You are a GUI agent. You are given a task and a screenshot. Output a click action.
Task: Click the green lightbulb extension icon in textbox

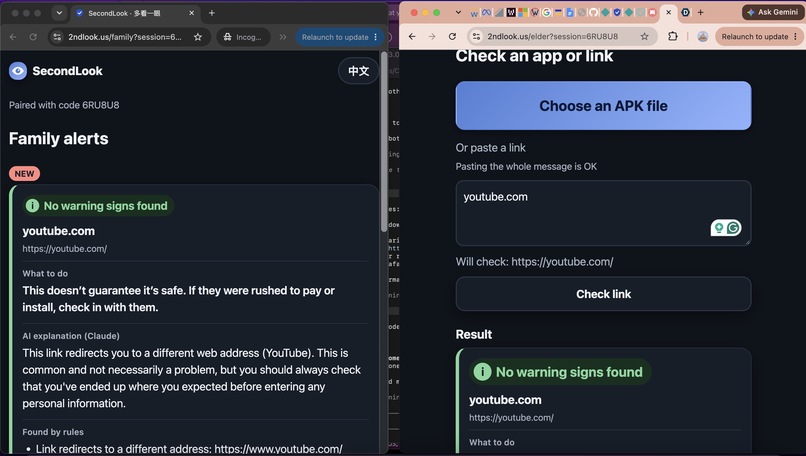719,228
